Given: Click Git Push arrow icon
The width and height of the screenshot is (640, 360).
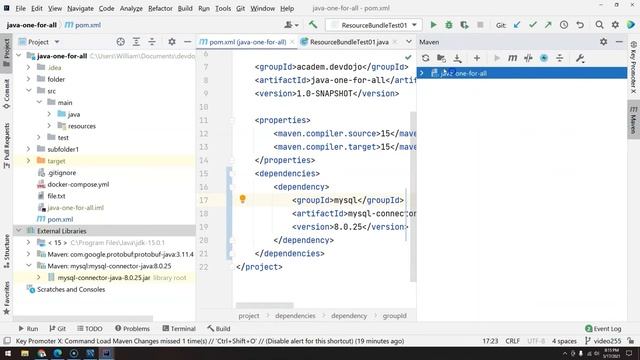Looking at the screenshot, I should tap(548, 25).
